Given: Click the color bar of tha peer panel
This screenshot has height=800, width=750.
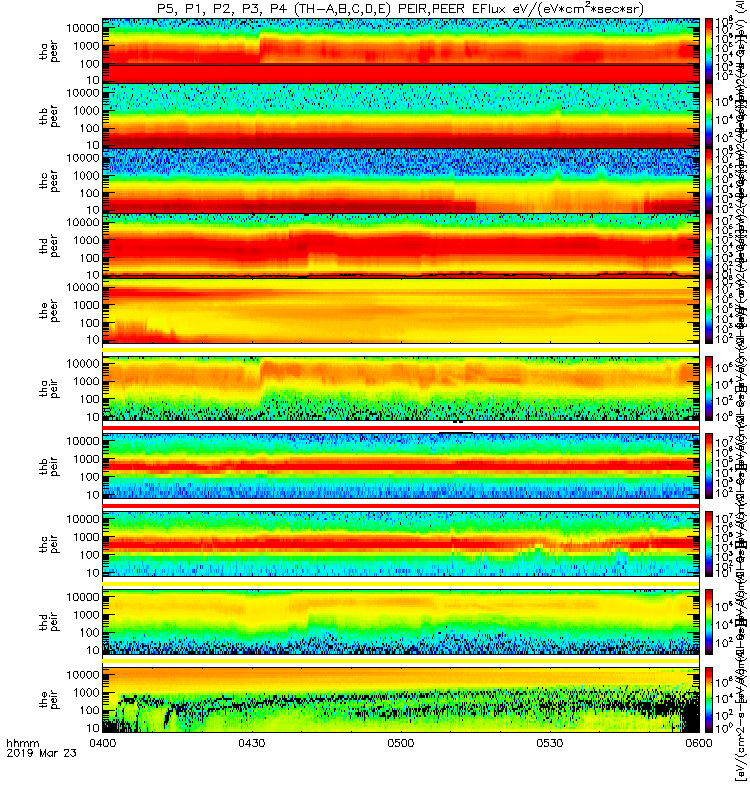Looking at the screenshot, I should 709,50.
